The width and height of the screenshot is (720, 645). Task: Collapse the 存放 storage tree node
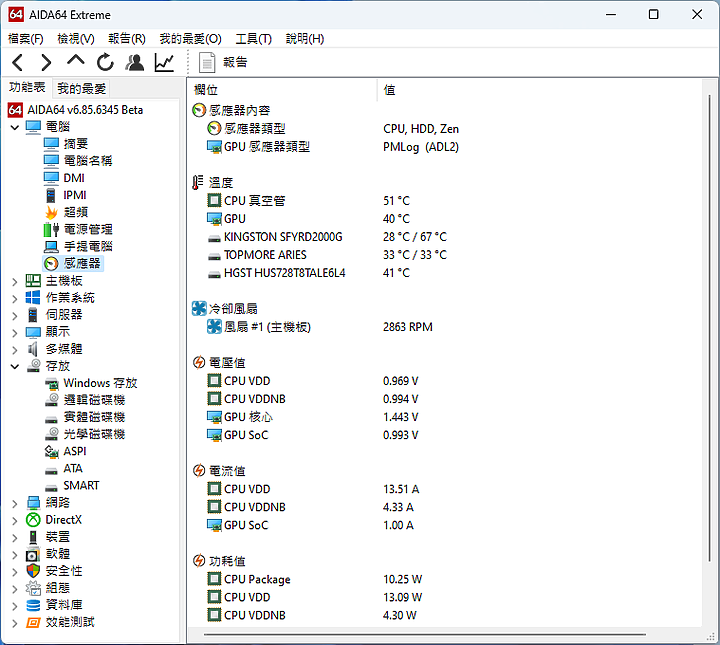click(15, 366)
